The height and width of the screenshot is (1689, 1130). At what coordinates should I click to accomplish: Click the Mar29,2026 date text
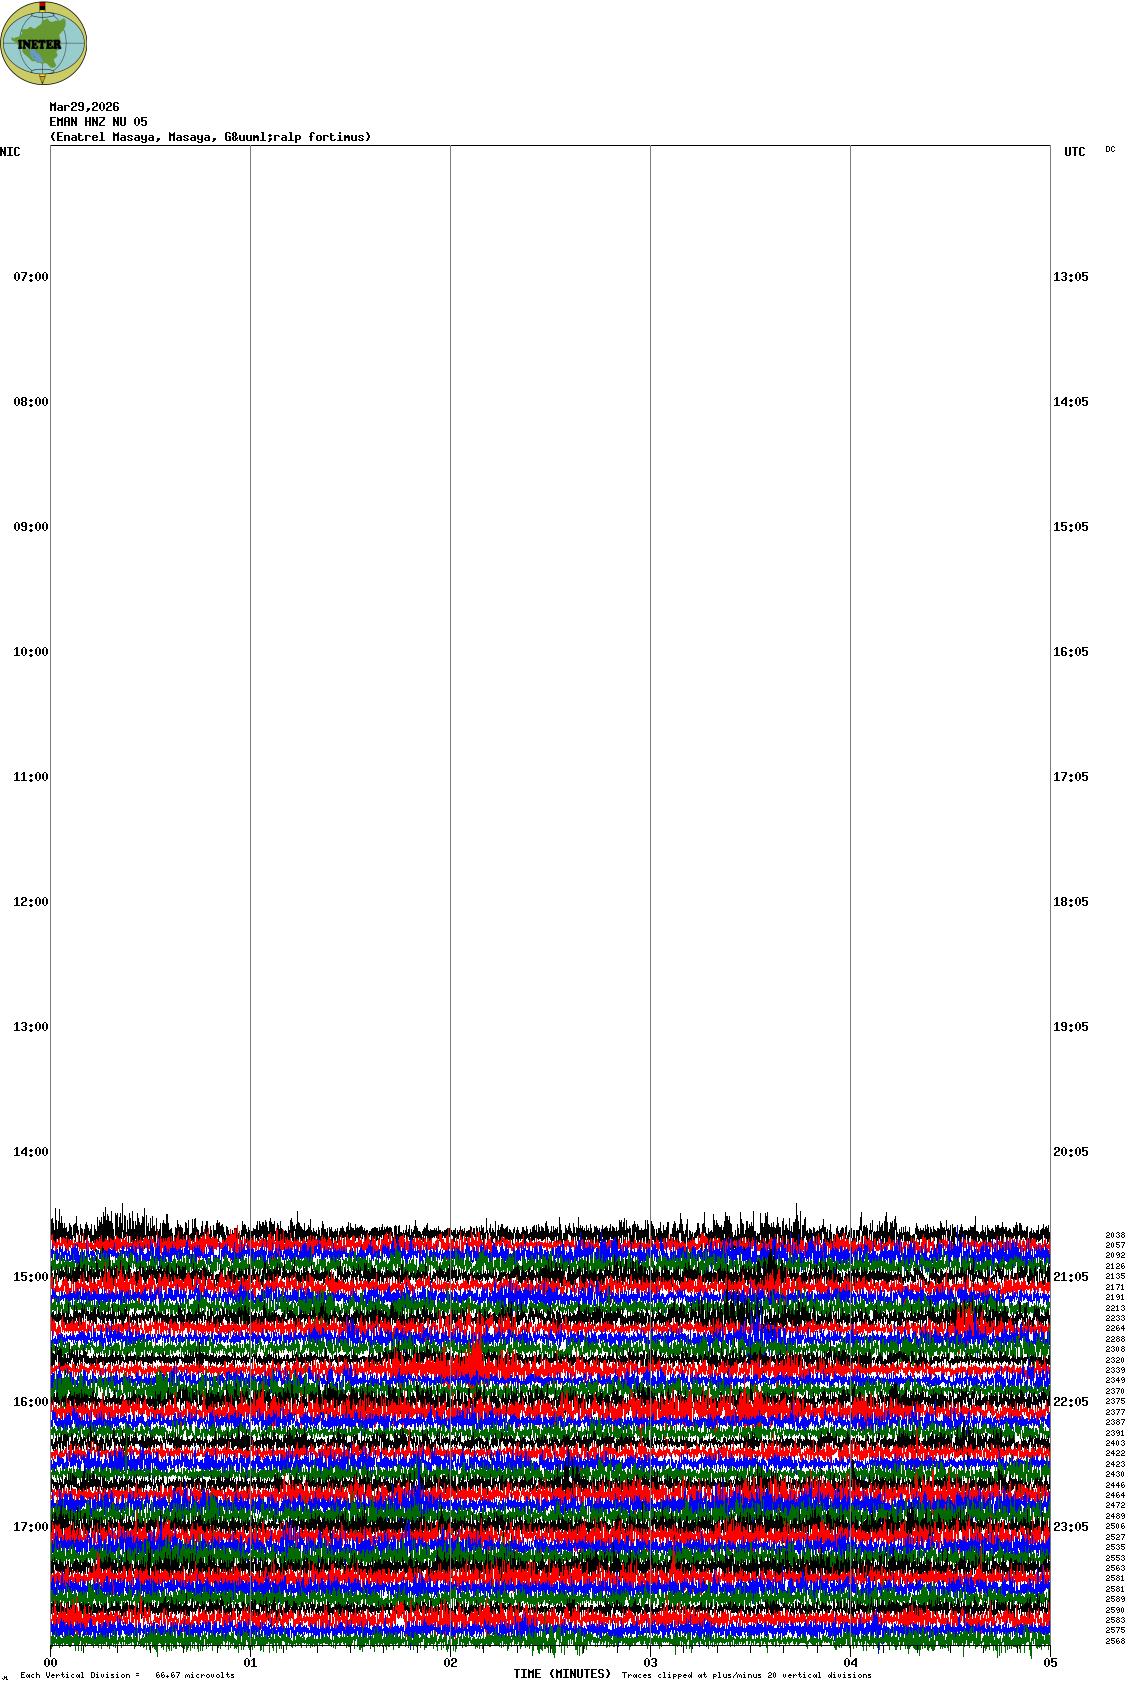click(x=84, y=107)
